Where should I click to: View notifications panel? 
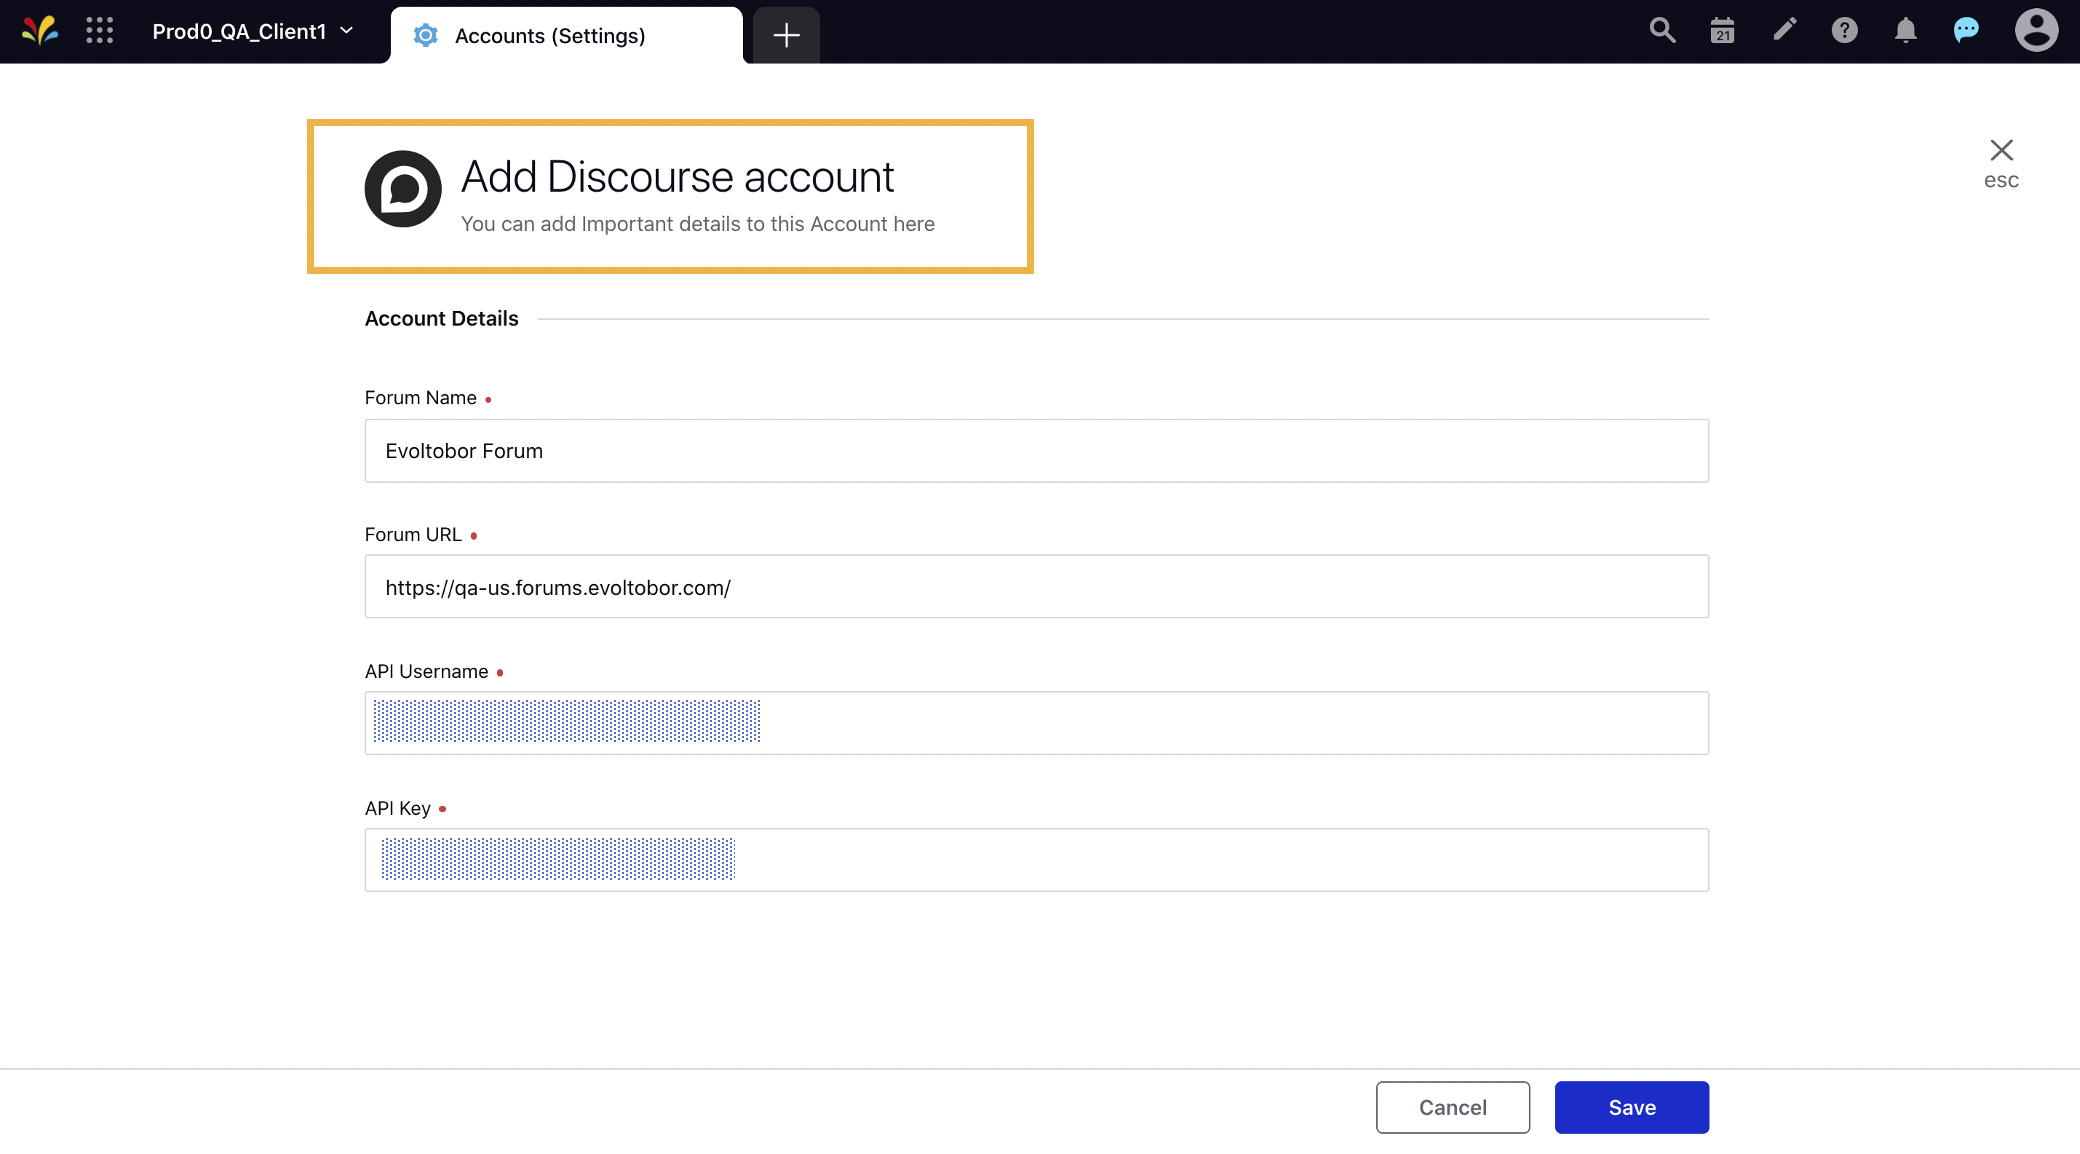point(1905,31)
